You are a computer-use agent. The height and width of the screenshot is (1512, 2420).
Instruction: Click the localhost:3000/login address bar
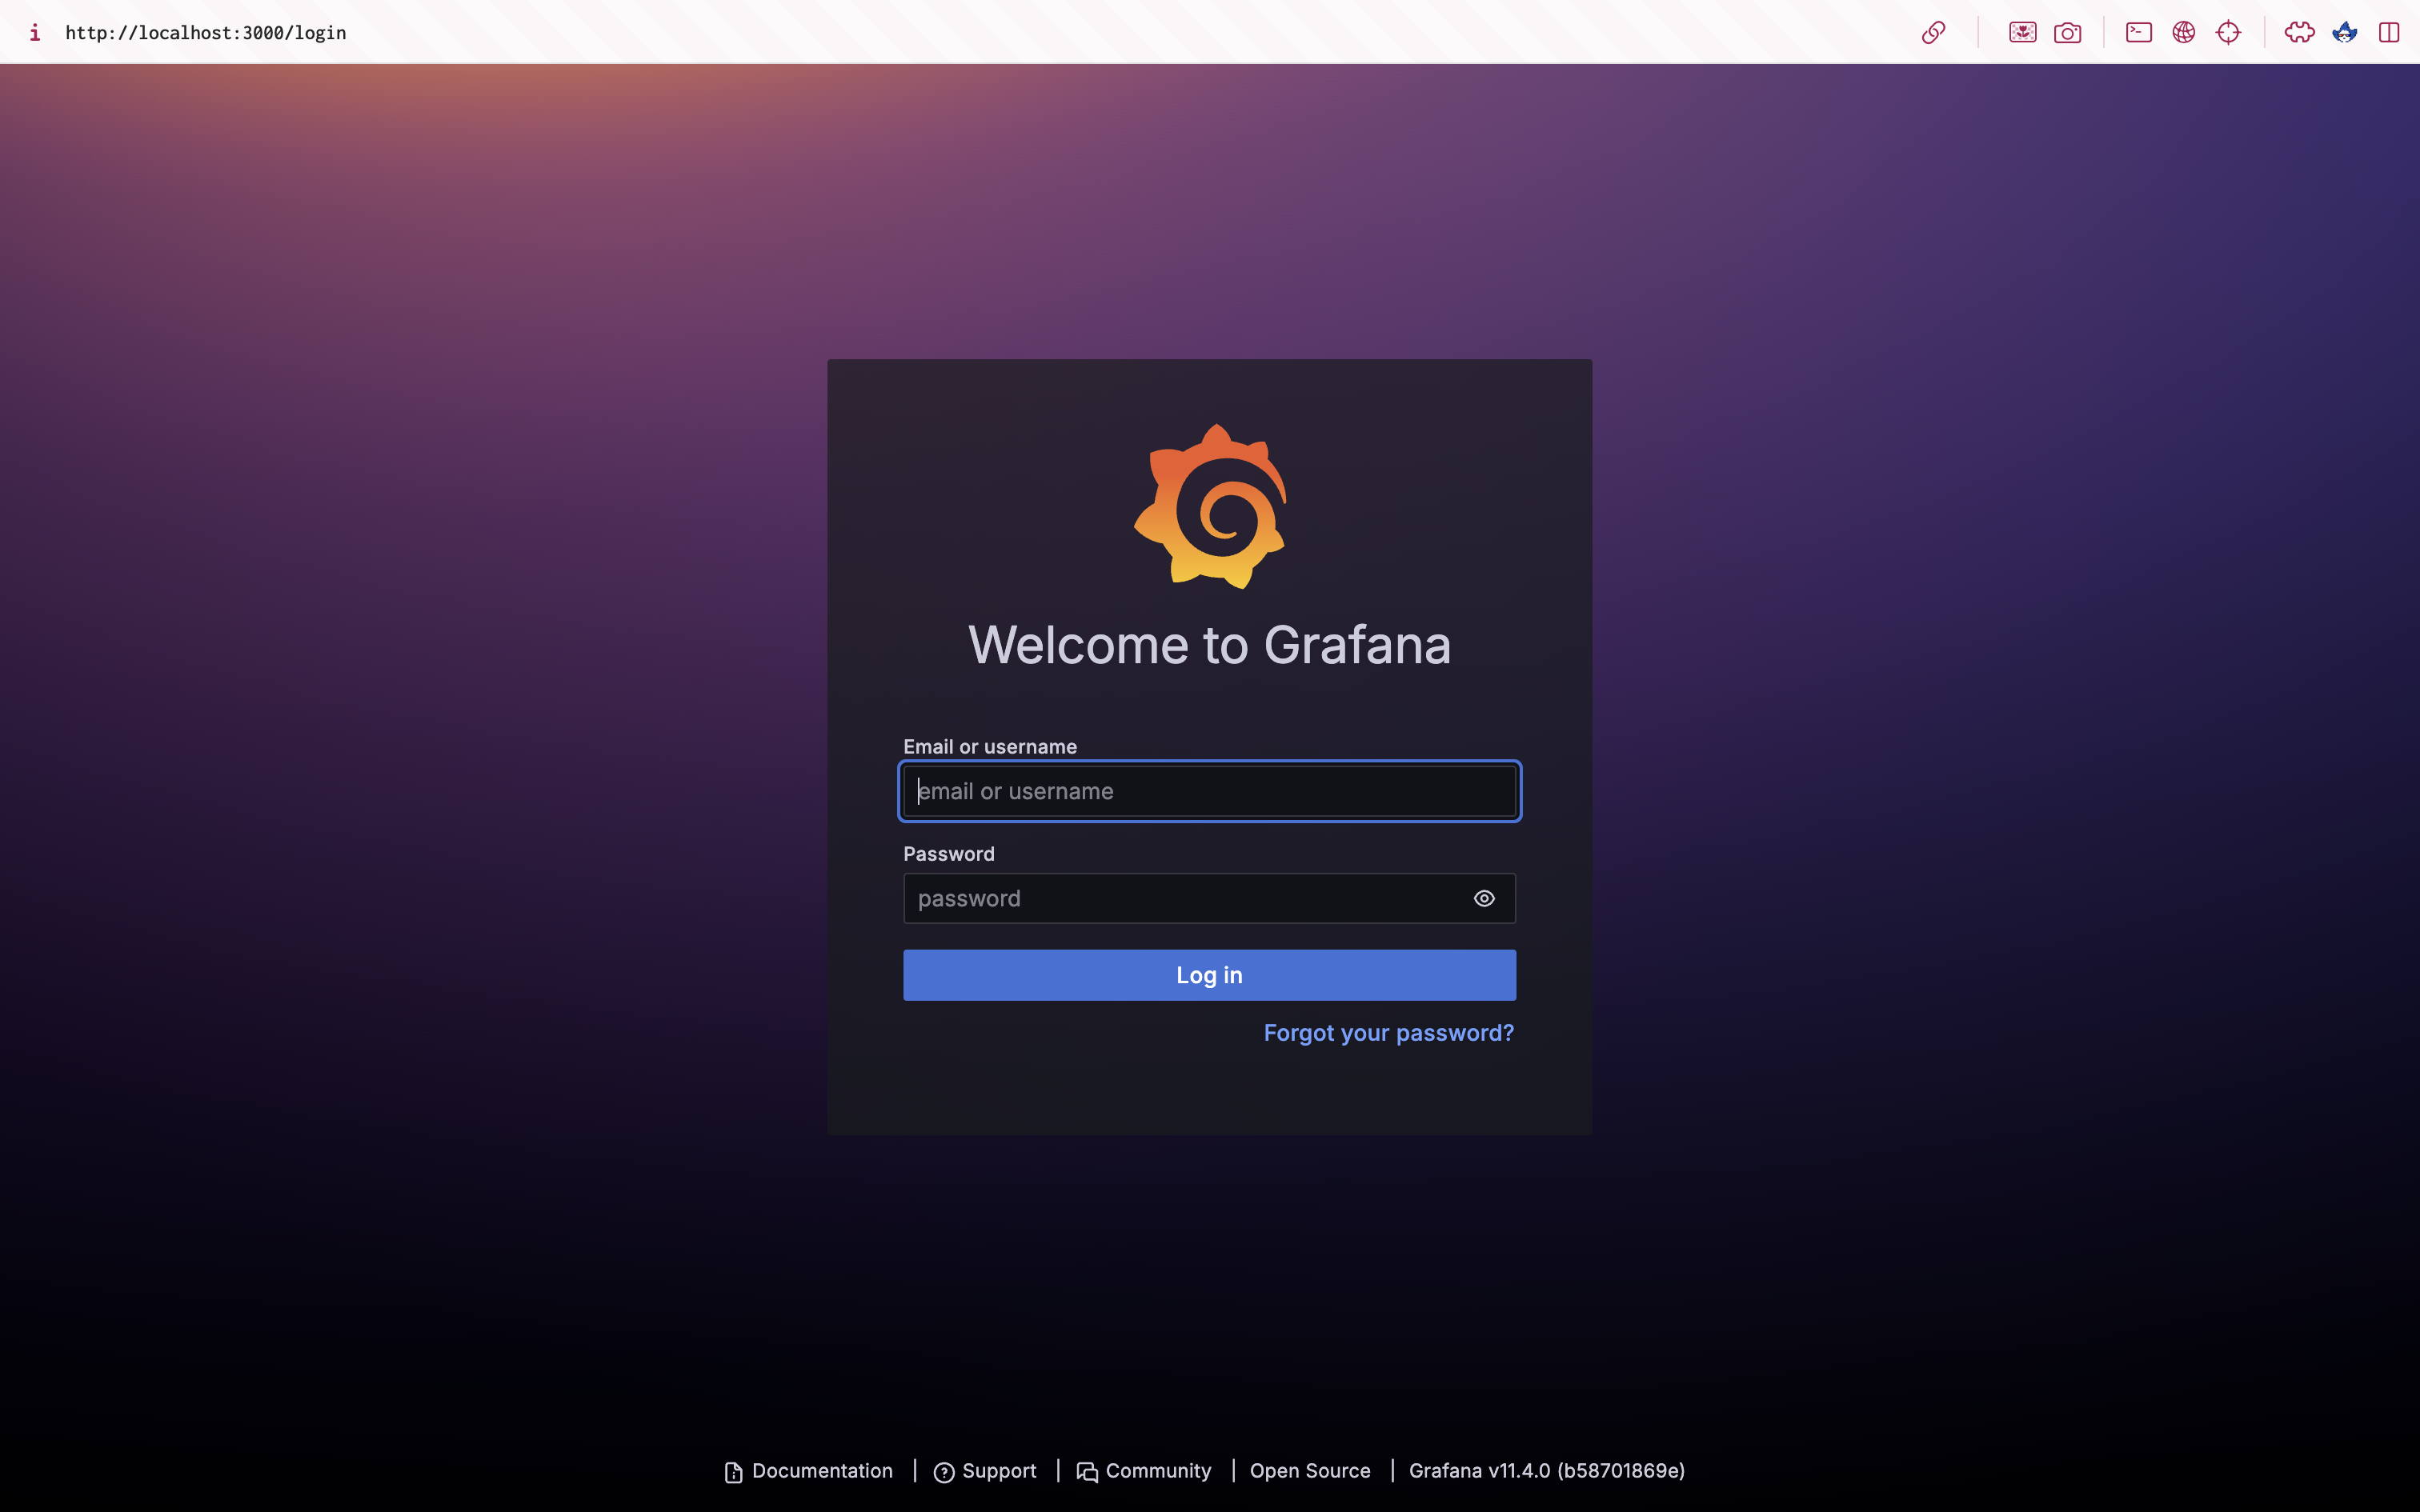205,32
